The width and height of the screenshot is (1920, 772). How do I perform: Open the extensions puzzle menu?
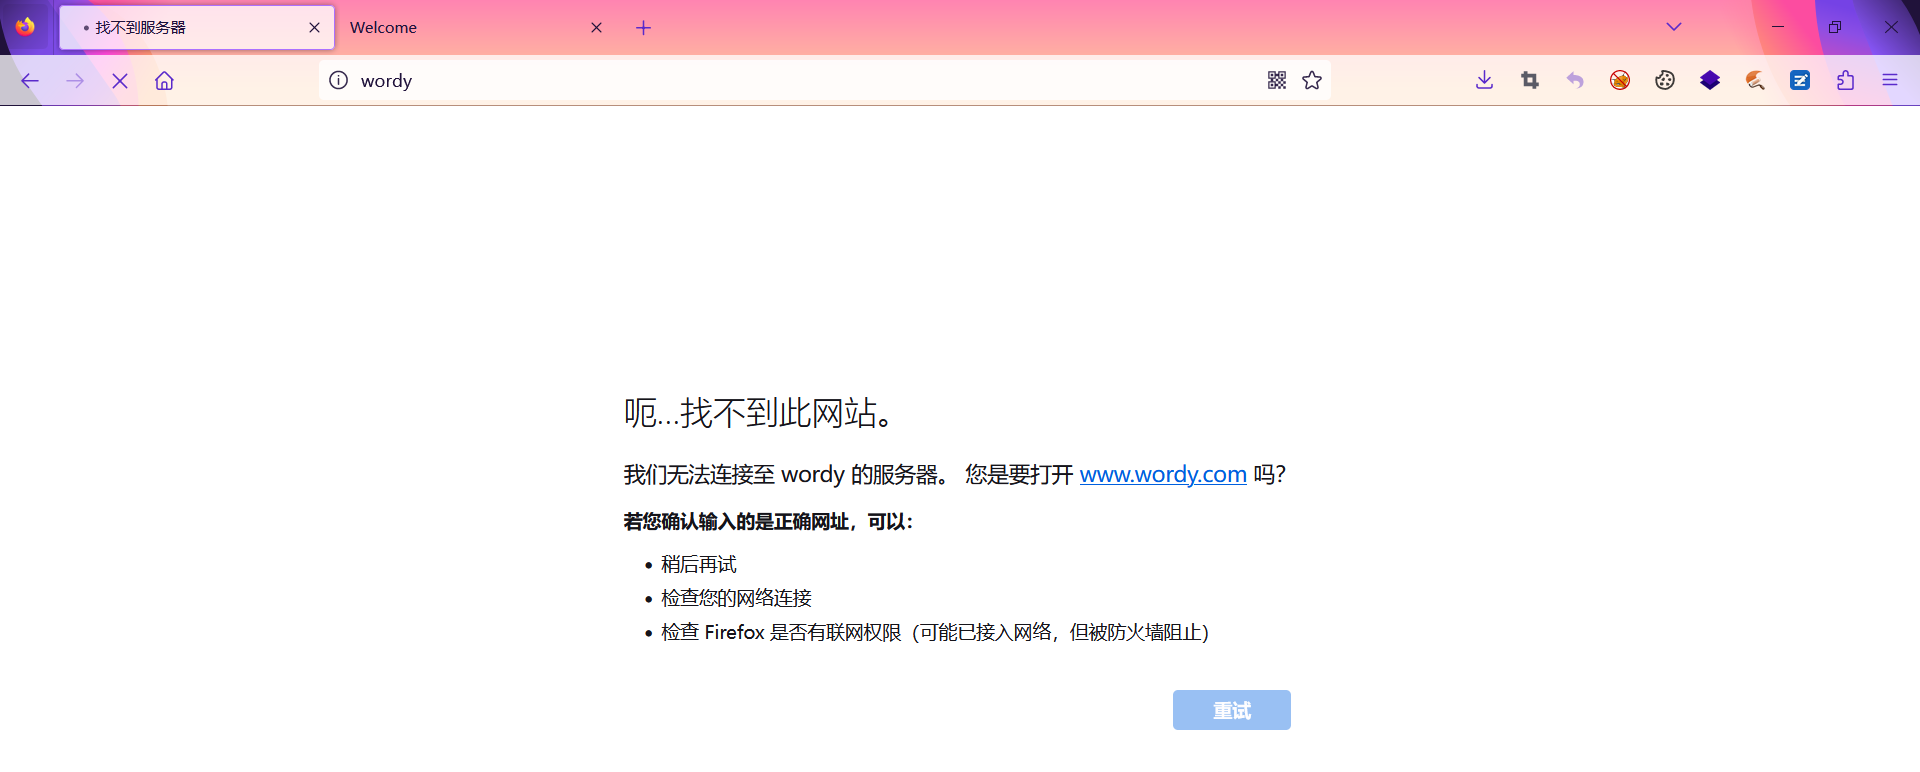pos(1845,80)
